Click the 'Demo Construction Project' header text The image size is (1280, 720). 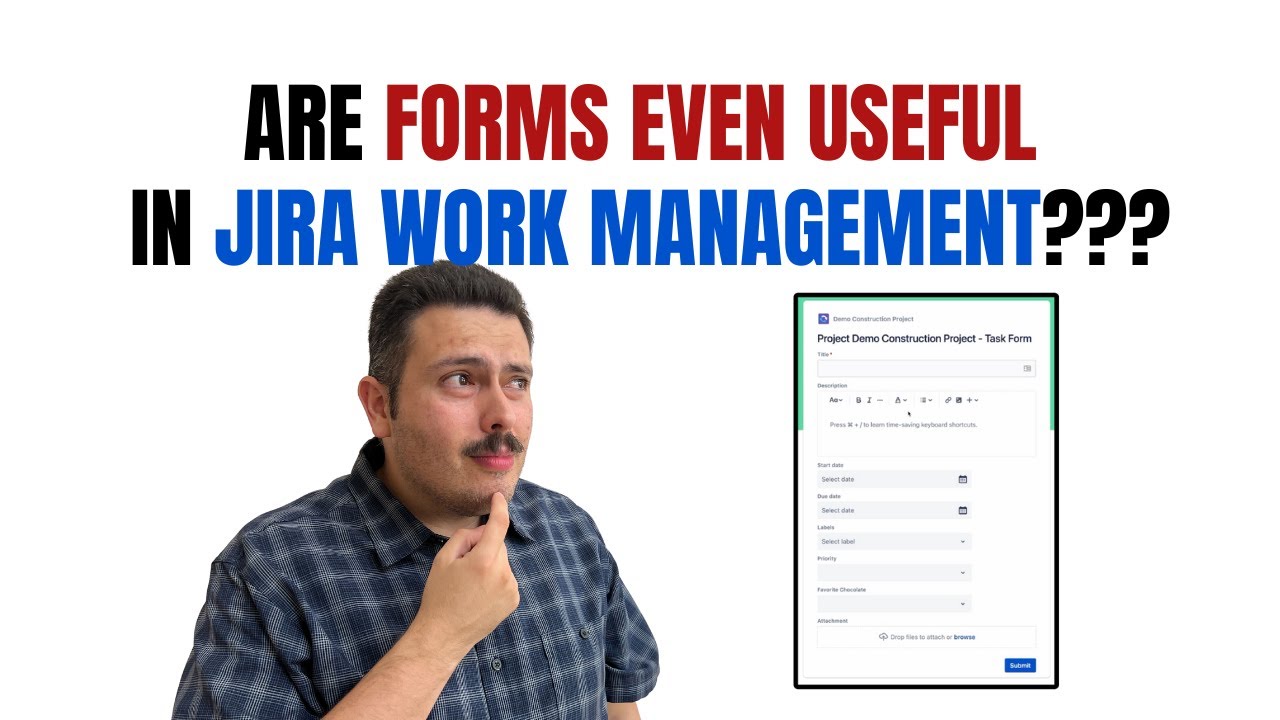(x=873, y=319)
